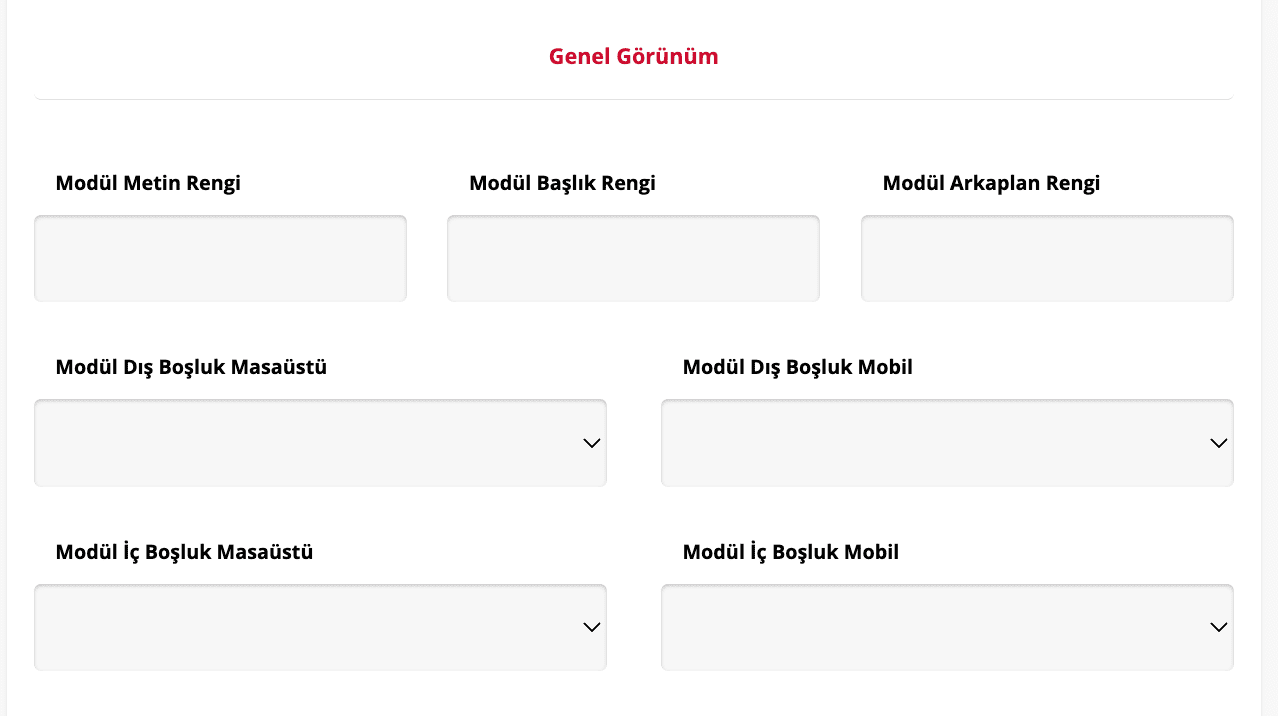
Task: Click the Modül Başlık Rengi label
Action: tap(562, 183)
